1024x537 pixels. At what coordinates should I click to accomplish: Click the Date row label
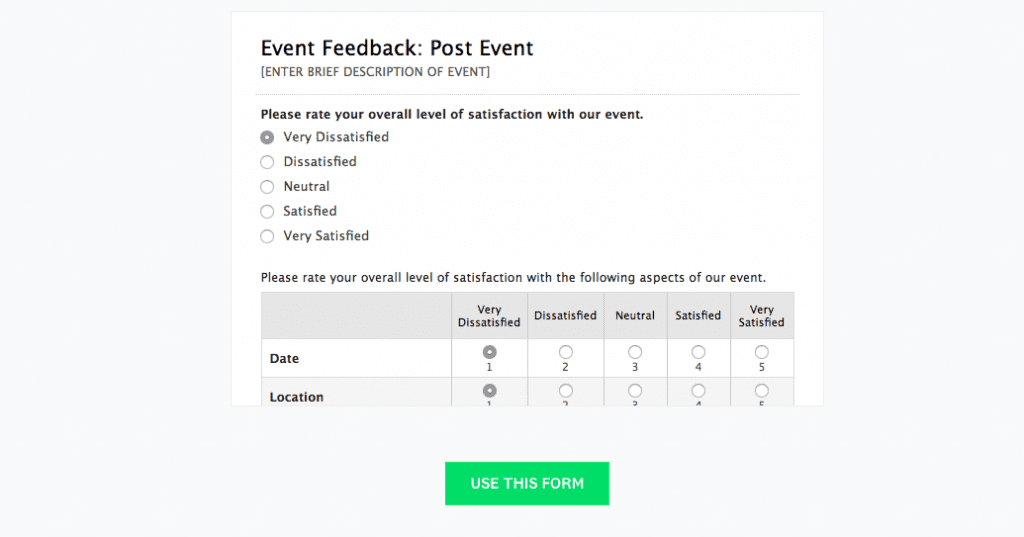(x=284, y=359)
